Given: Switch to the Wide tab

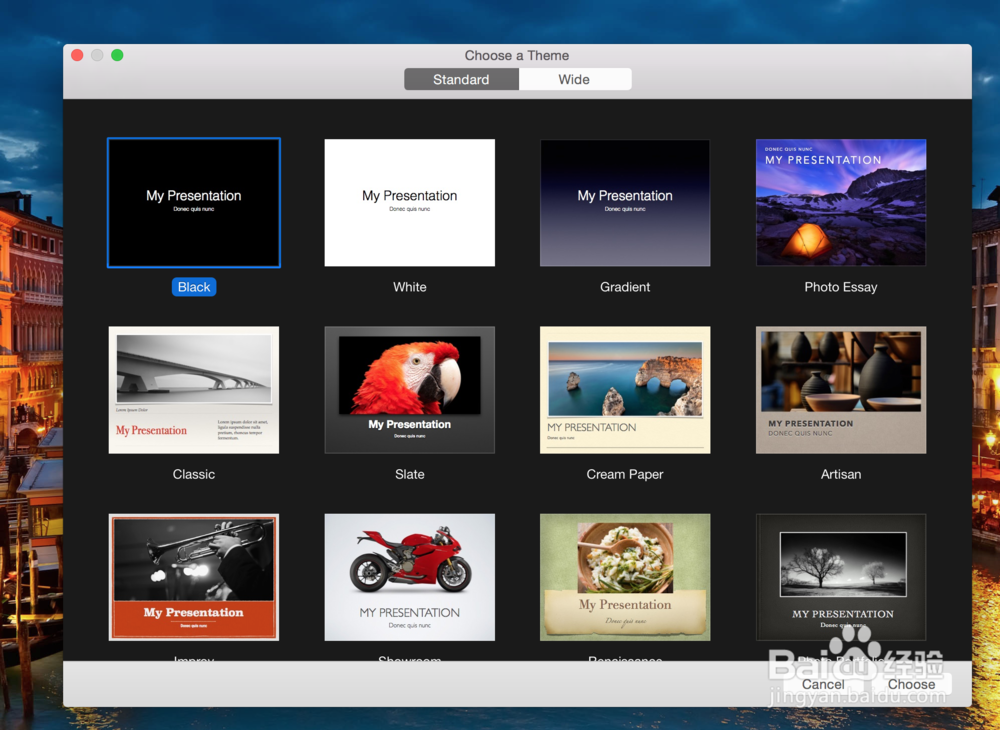Looking at the screenshot, I should tap(575, 79).
